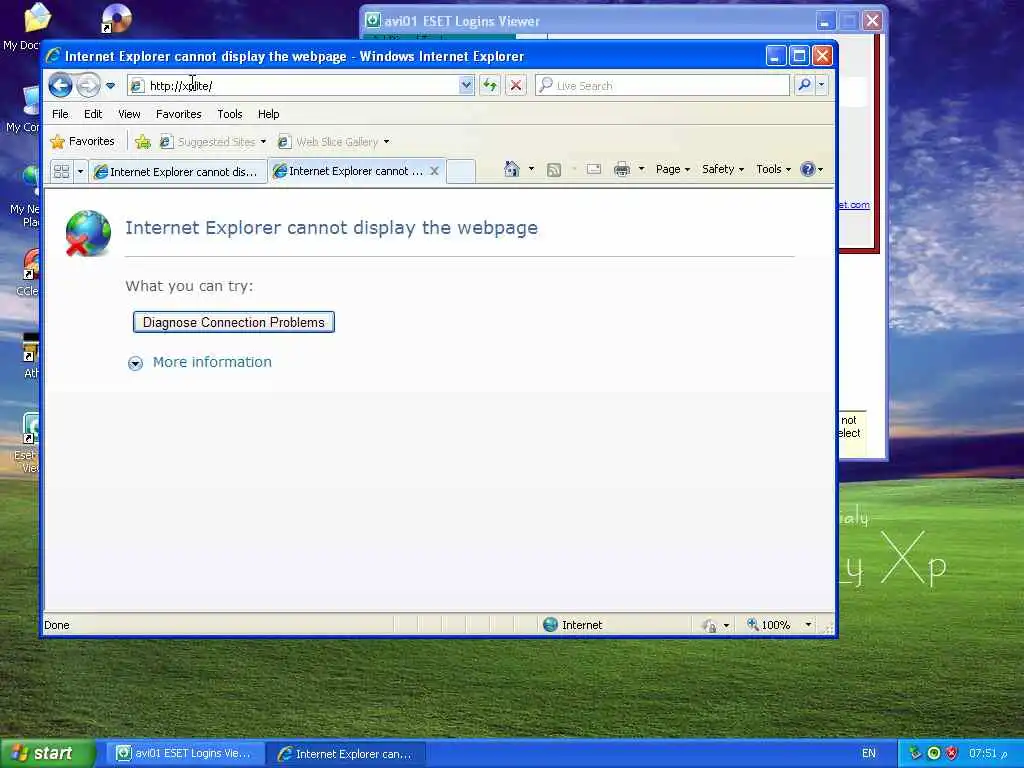This screenshot has width=1024, height=768.
Task: Open the Tools menu in menu bar
Action: point(230,114)
